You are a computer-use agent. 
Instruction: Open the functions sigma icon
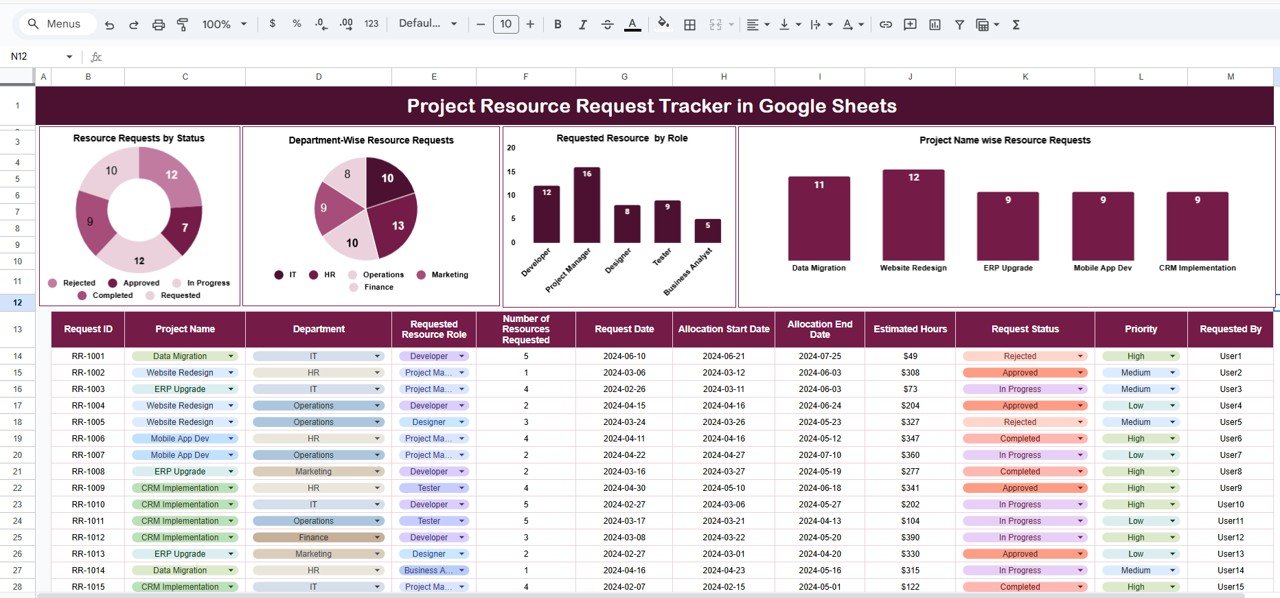click(x=1016, y=24)
